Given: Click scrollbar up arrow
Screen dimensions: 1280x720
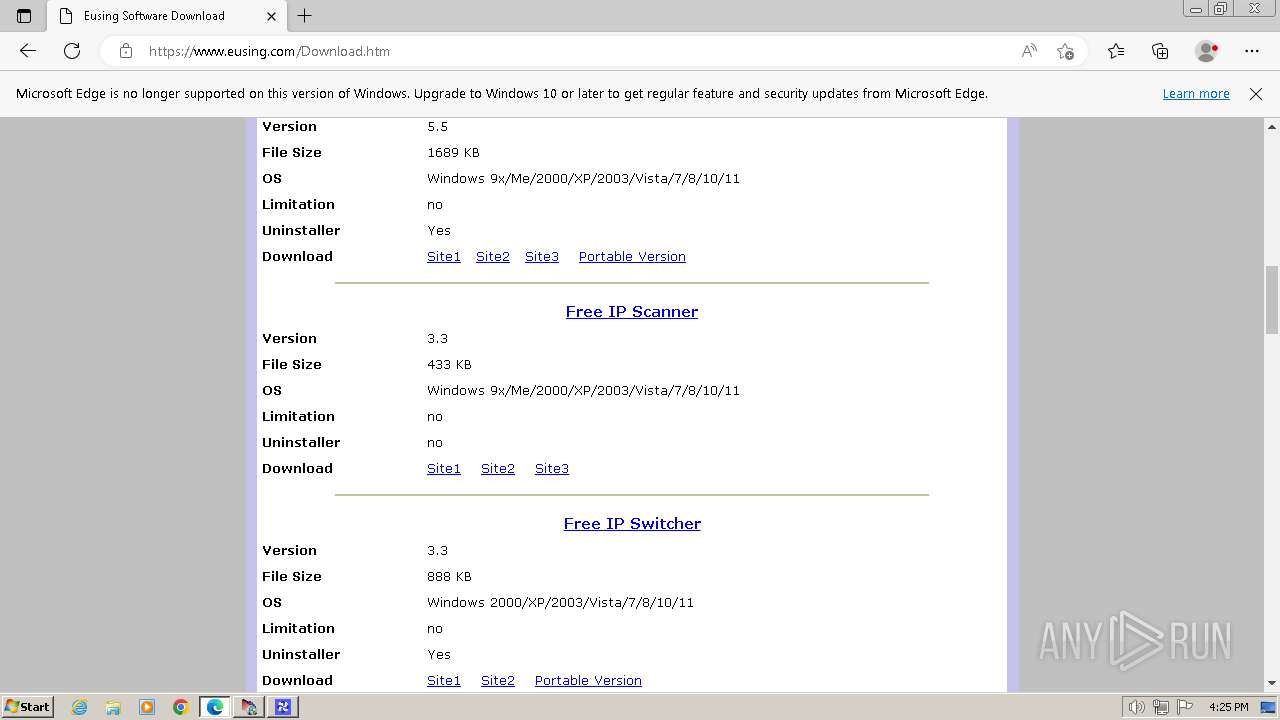Looking at the screenshot, I should pyautogui.click(x=1272, y=127).
